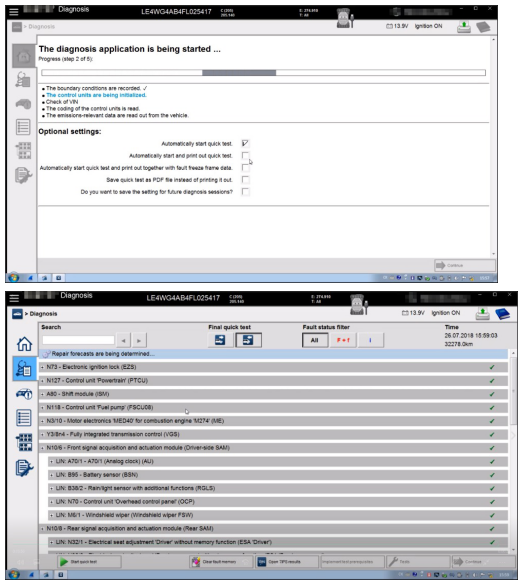Expand N73 Electronic ignition lock entry
Image resolution: width=524 pixels, height=585 pixels.
point(42,367)
